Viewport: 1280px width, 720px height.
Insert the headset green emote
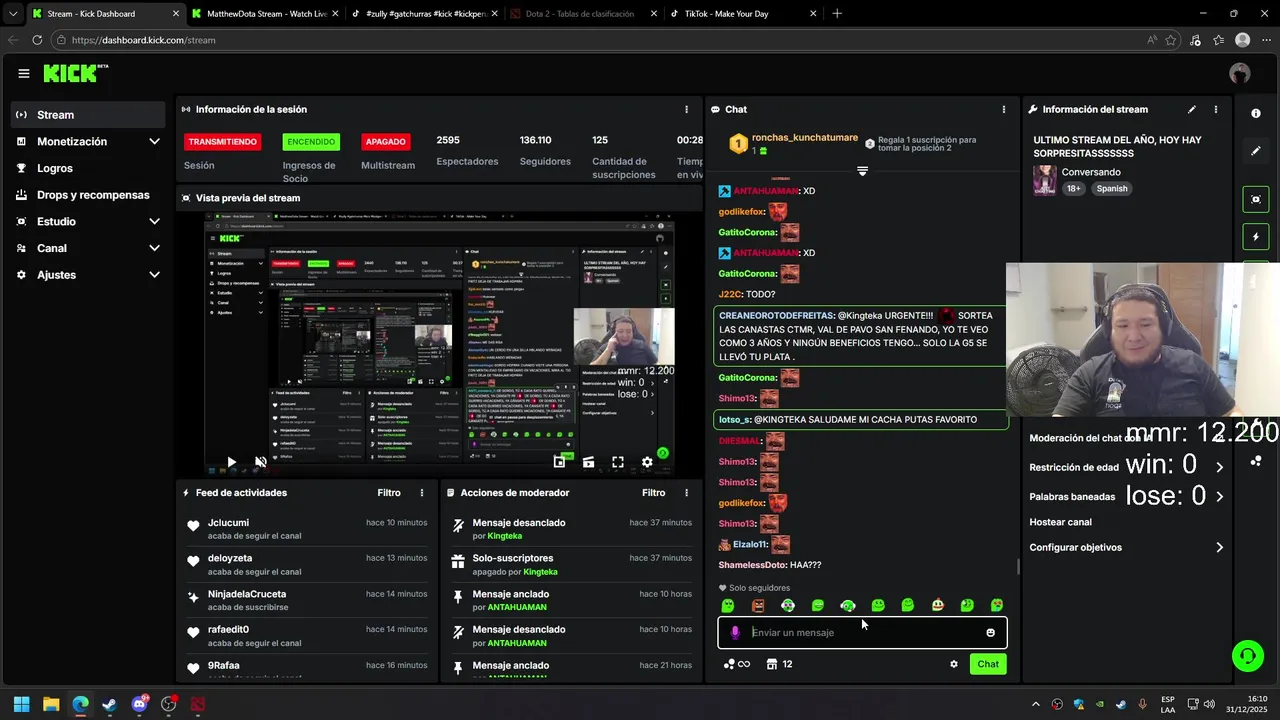[x=848, y=605]
